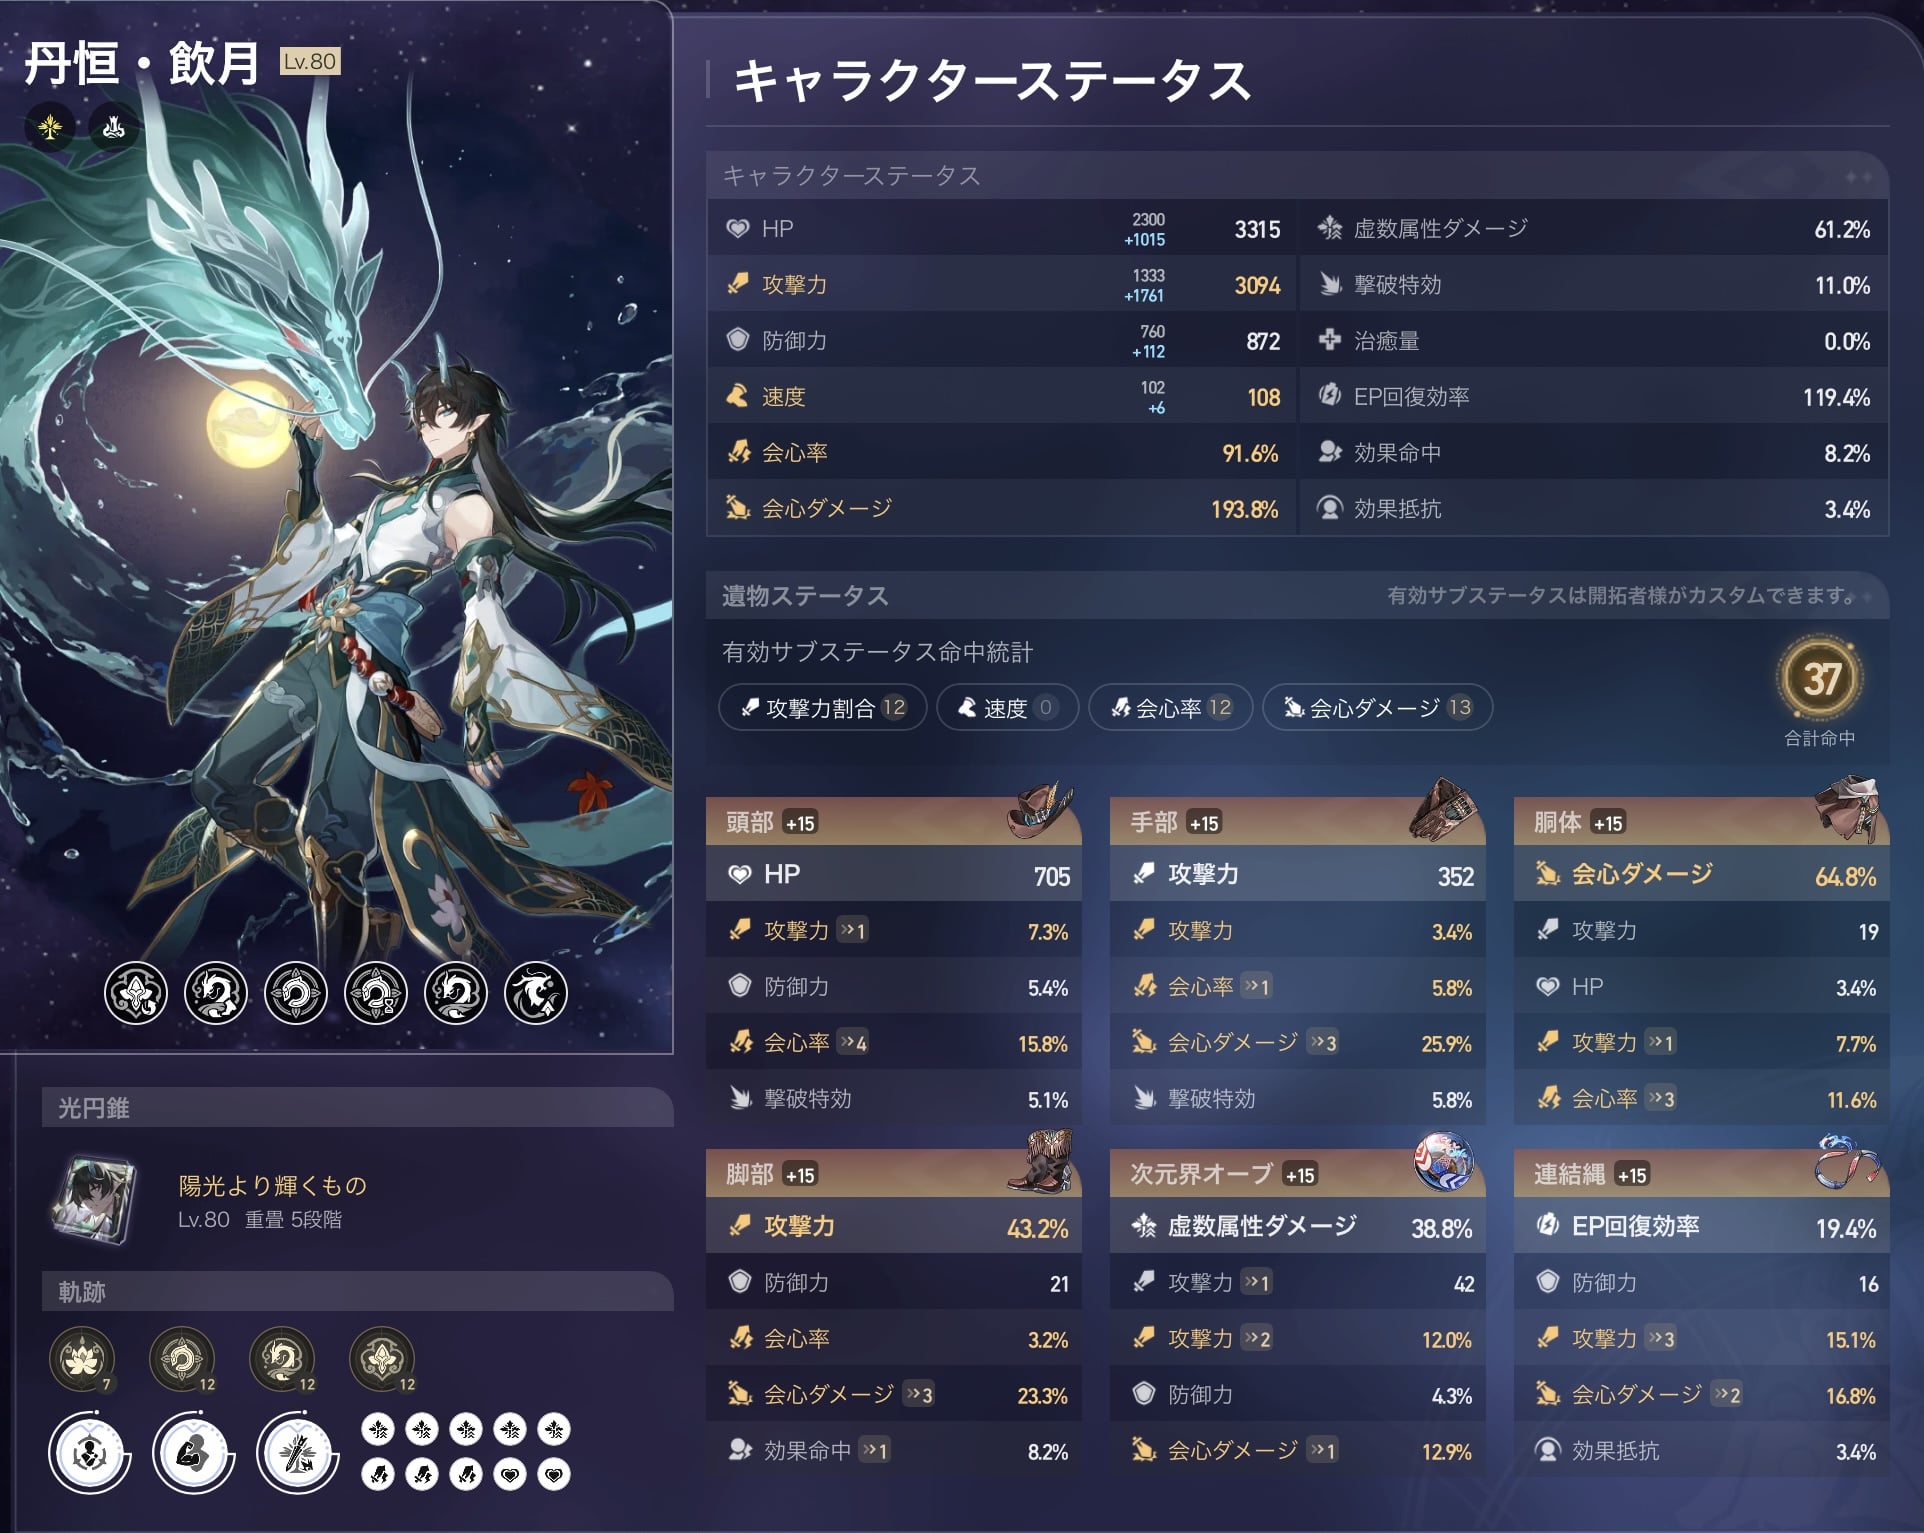Toggle the 速度 substat filter chip
The width and height of the screenshot is (1924, 1533).
coord(1007,708)
